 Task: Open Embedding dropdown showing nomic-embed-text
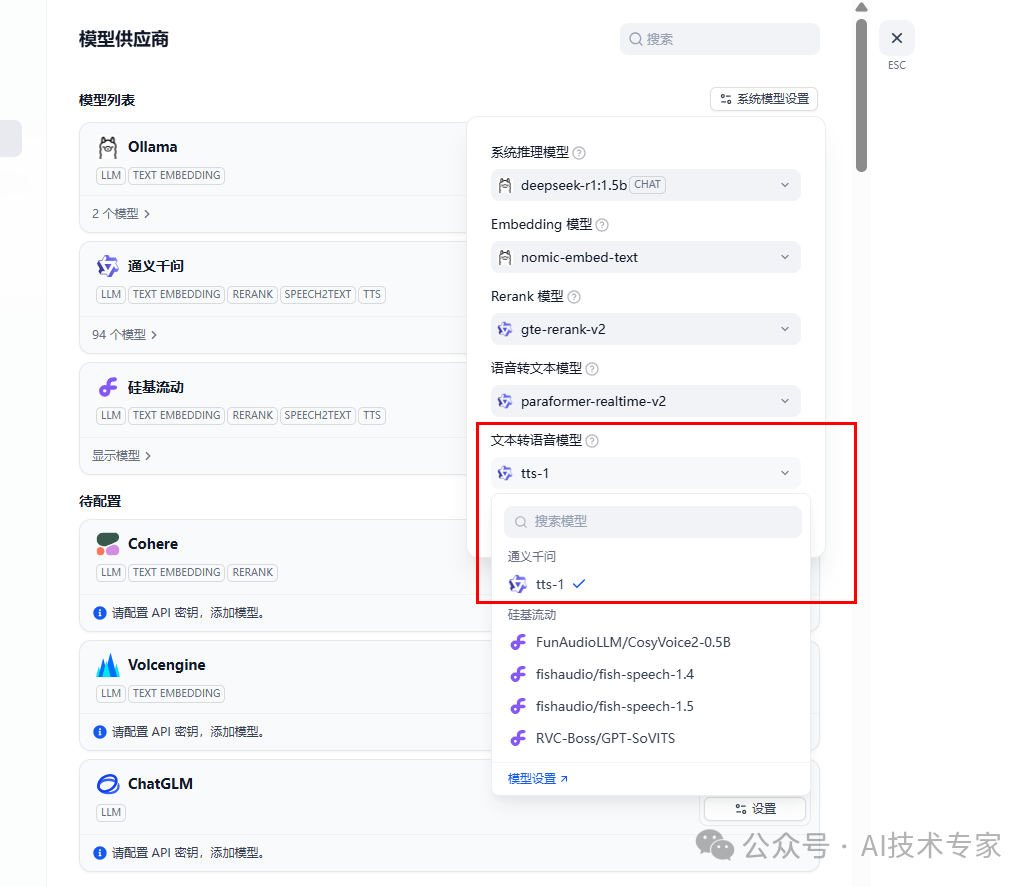(646, 257)
